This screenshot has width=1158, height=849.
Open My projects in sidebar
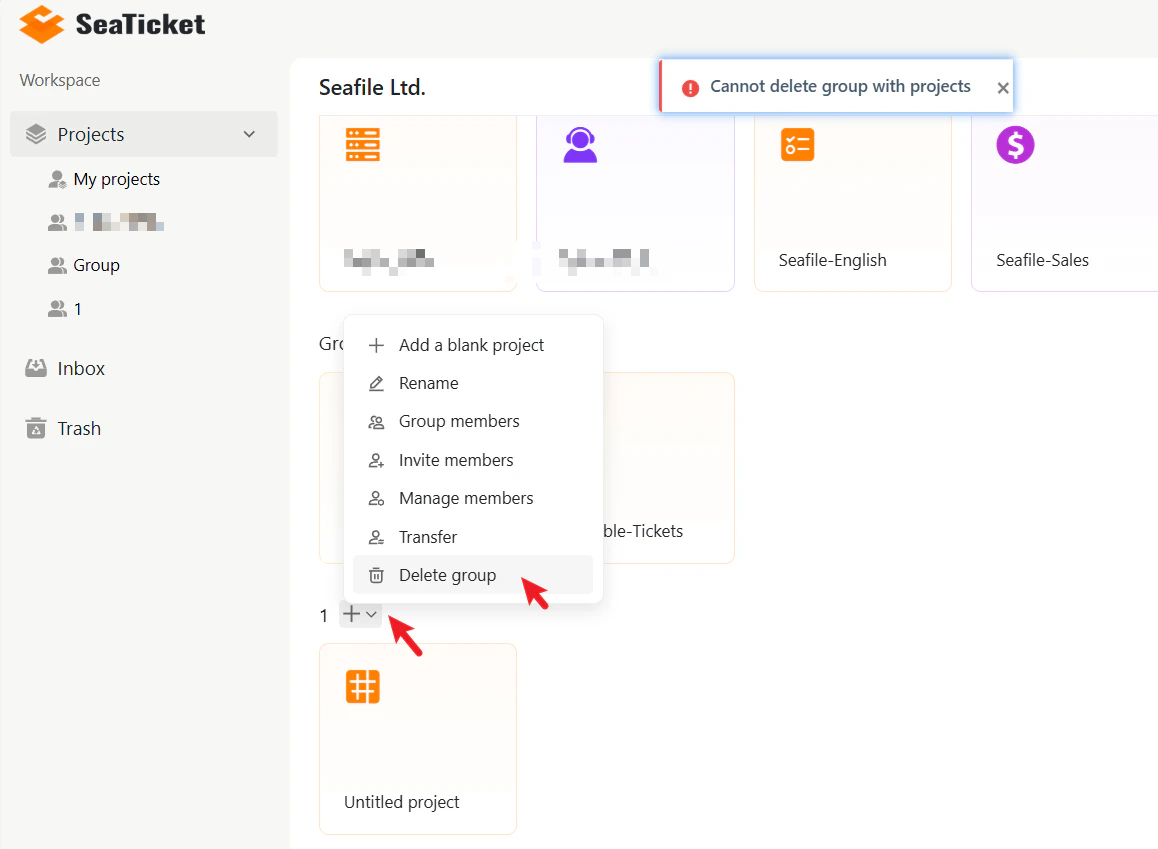117,179
